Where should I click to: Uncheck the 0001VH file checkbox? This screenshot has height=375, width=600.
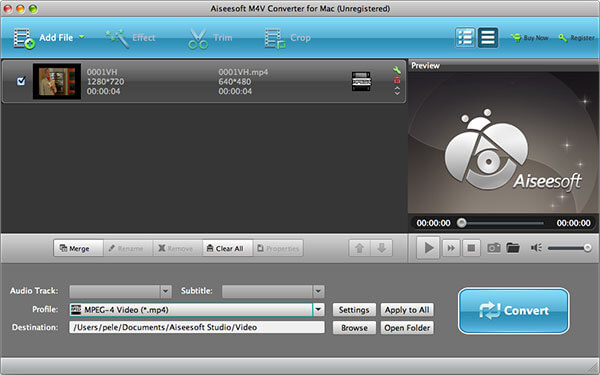pos(21,81)
